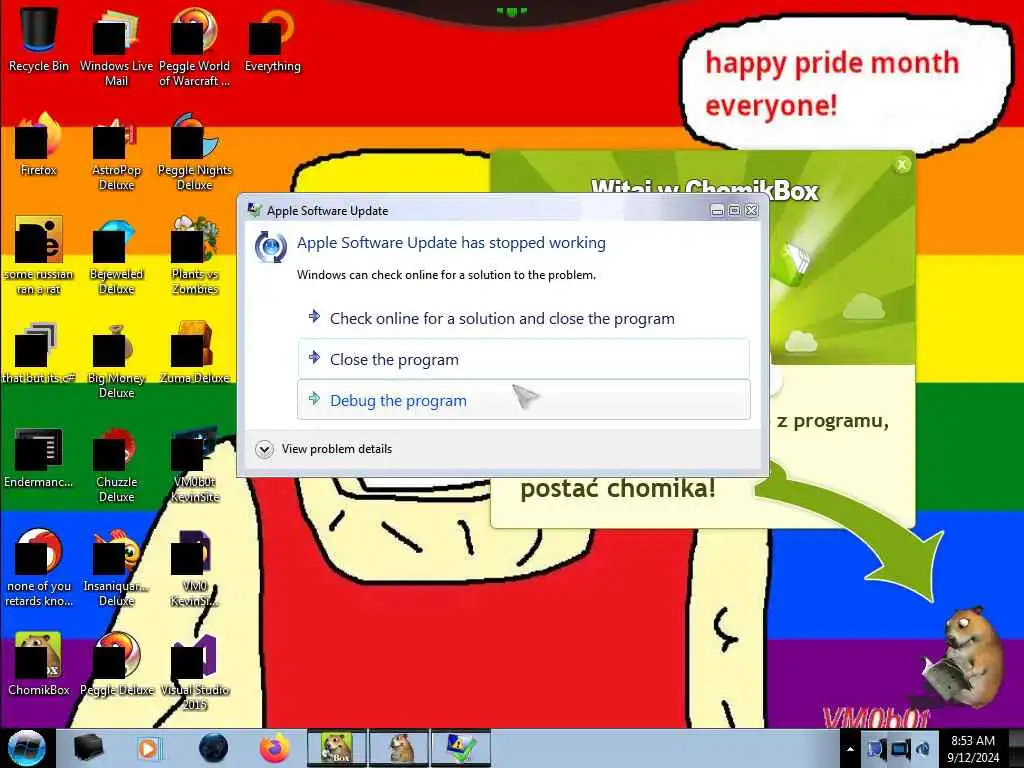Screen dimensions: 1024x768
Task: Select ChomikBox desktop icon
Action: pos(39,664)
